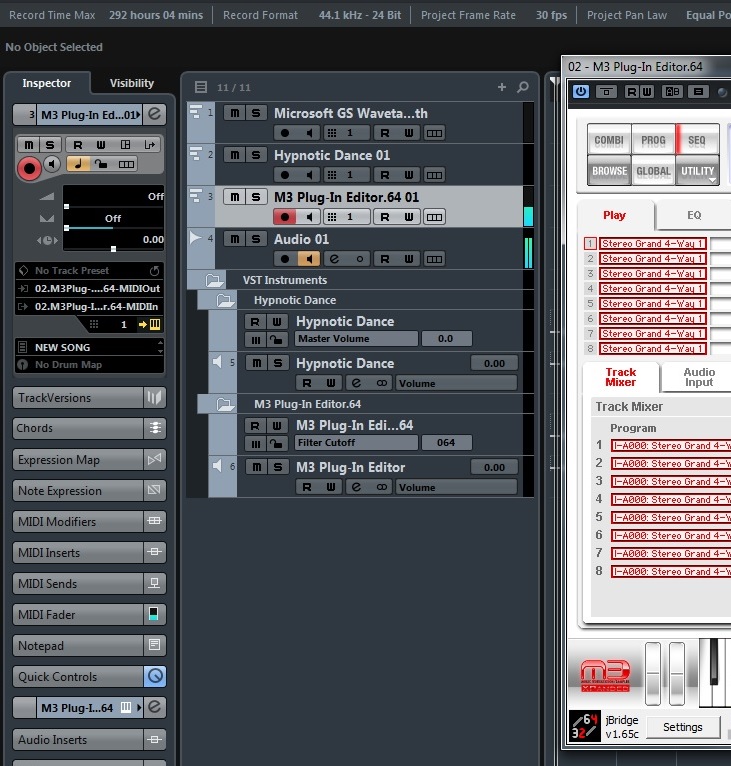Open Edit Instrument for M3 Plug-In Ed...01
This screenshot has height=766, width=731.
click(x=154, y=114)
